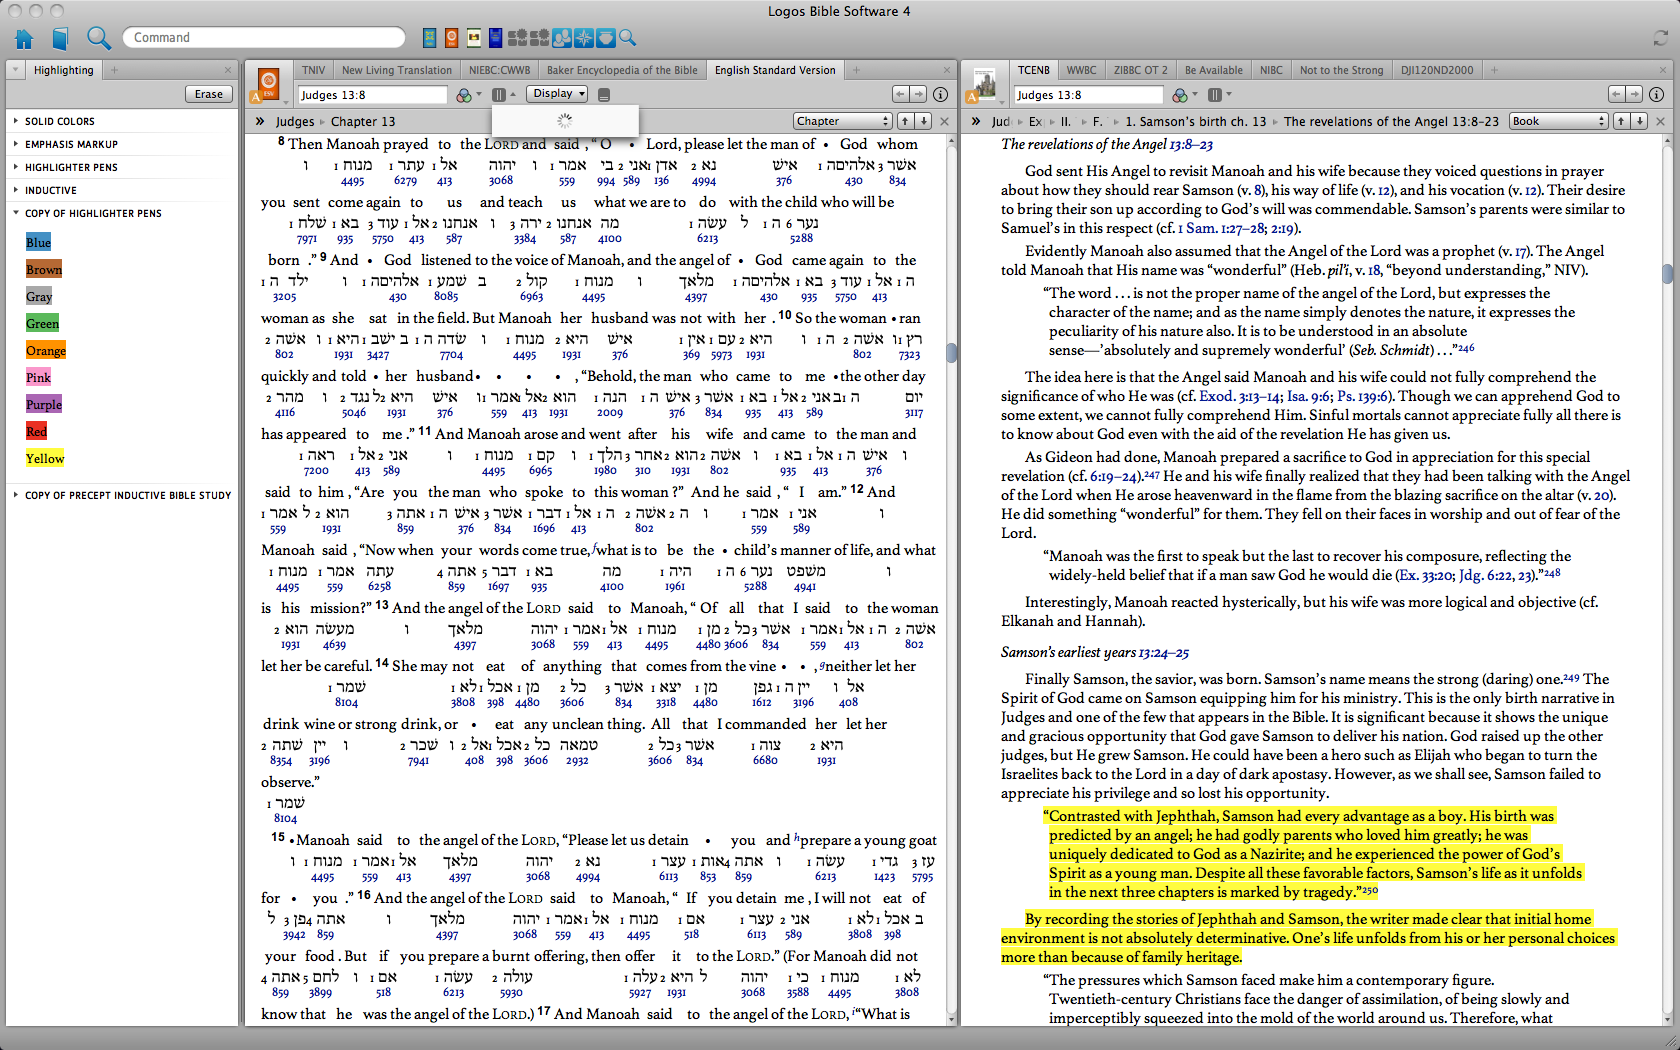The width and height of the screenshot is (1680, 1050).
Task: Jump to previous book in TCENB
Action: point(1621,121)
